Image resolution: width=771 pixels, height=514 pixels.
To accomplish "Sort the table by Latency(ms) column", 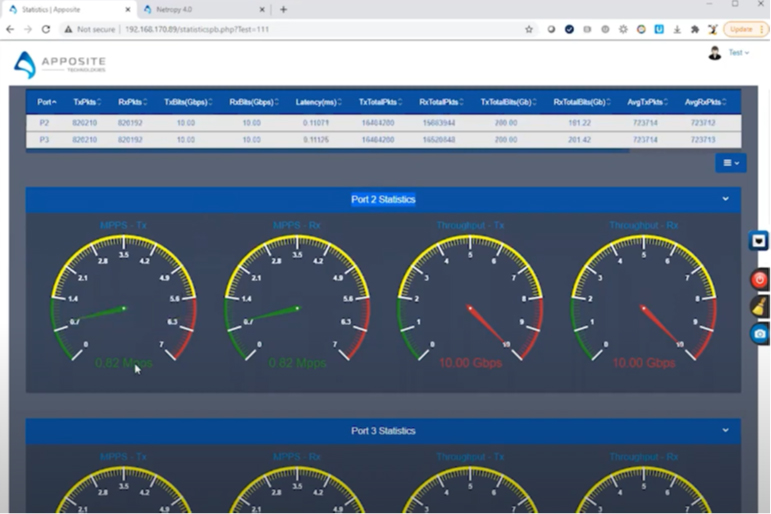I will pos(318,102).
